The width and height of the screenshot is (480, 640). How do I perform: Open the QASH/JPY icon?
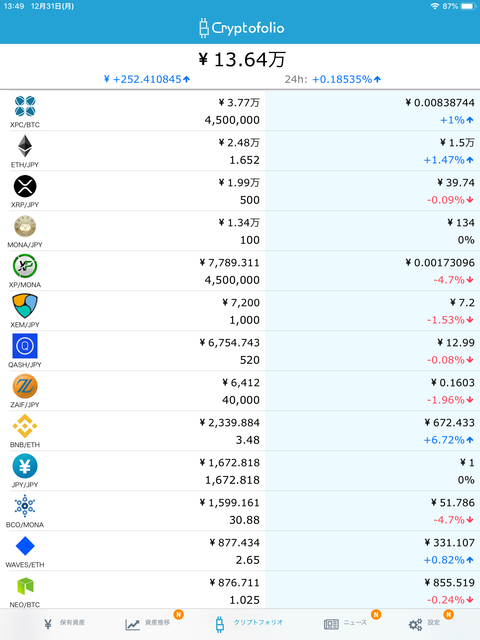click(25, 346)
